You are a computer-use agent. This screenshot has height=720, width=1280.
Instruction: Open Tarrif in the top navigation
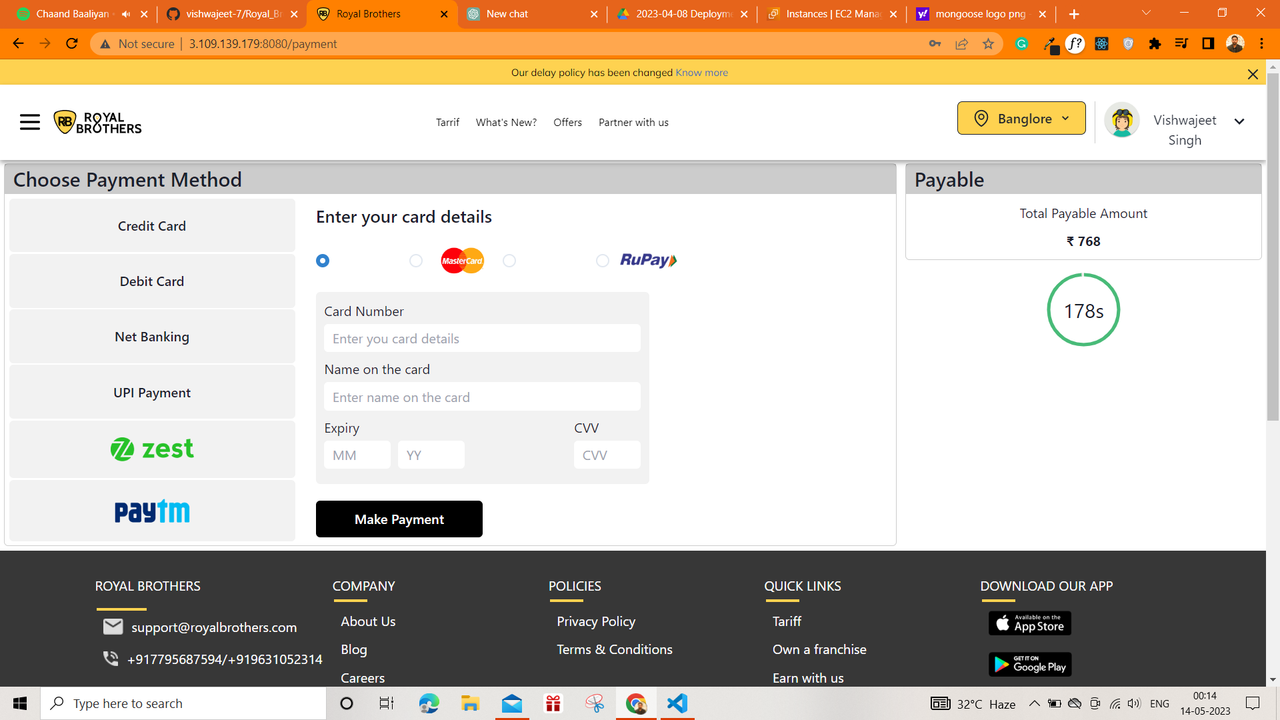[x=447, y=122]
